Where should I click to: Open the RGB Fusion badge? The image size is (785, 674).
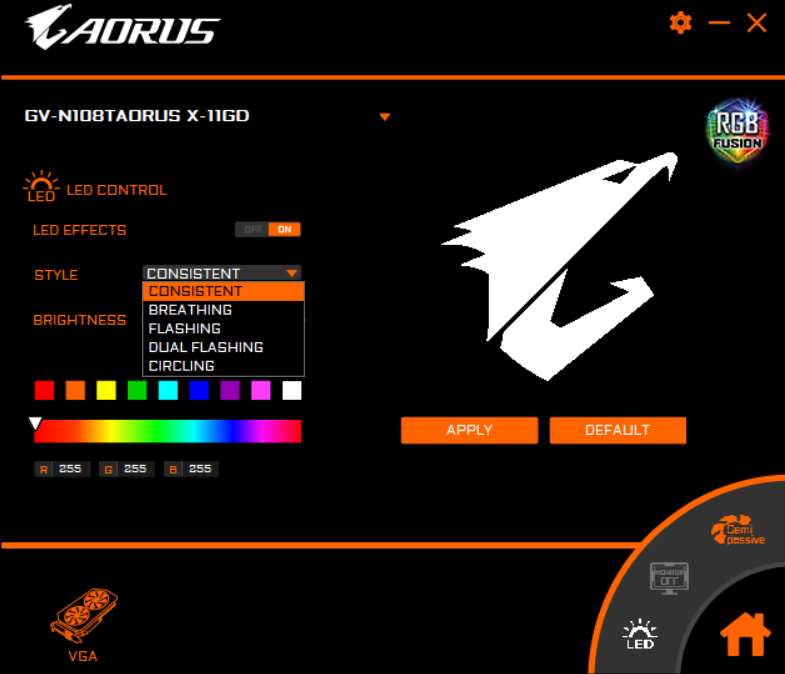pos(737,131)
